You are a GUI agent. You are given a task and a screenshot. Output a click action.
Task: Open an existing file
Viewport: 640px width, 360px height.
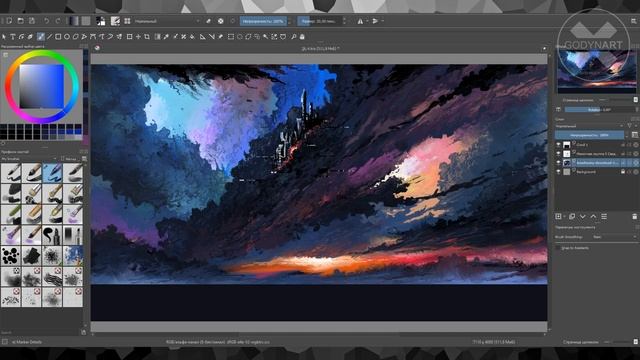point(20,21)
